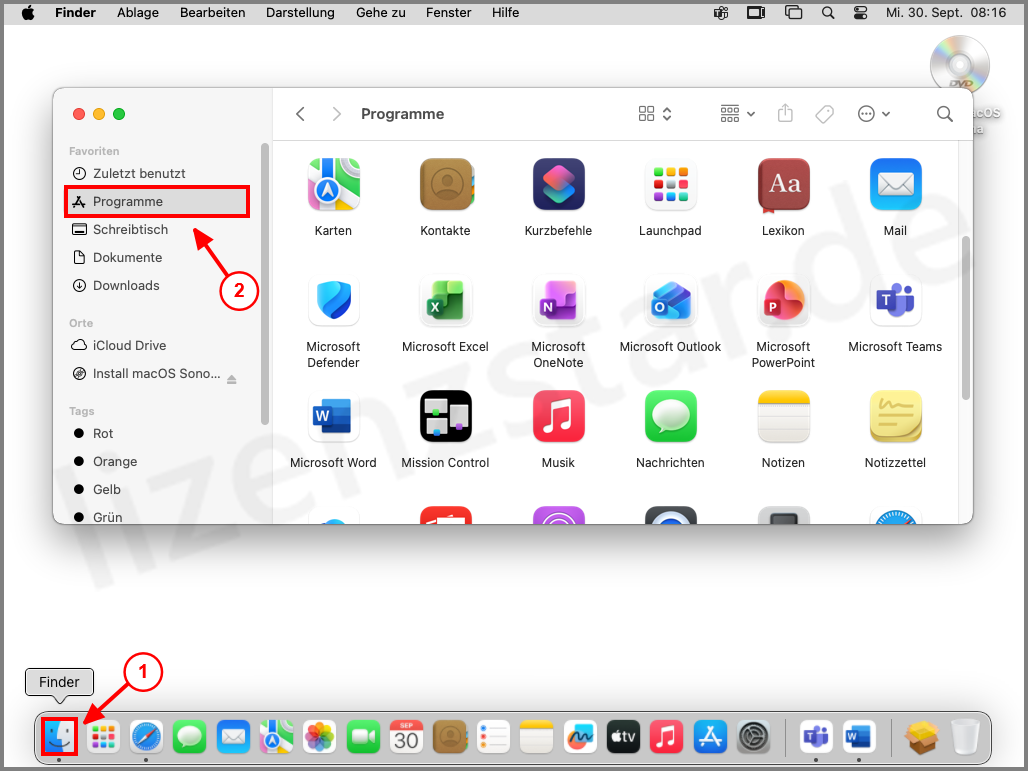Open Safari from the Dock
The width and height of the screenshot is (1028, 772).
[x=146, y=737]
